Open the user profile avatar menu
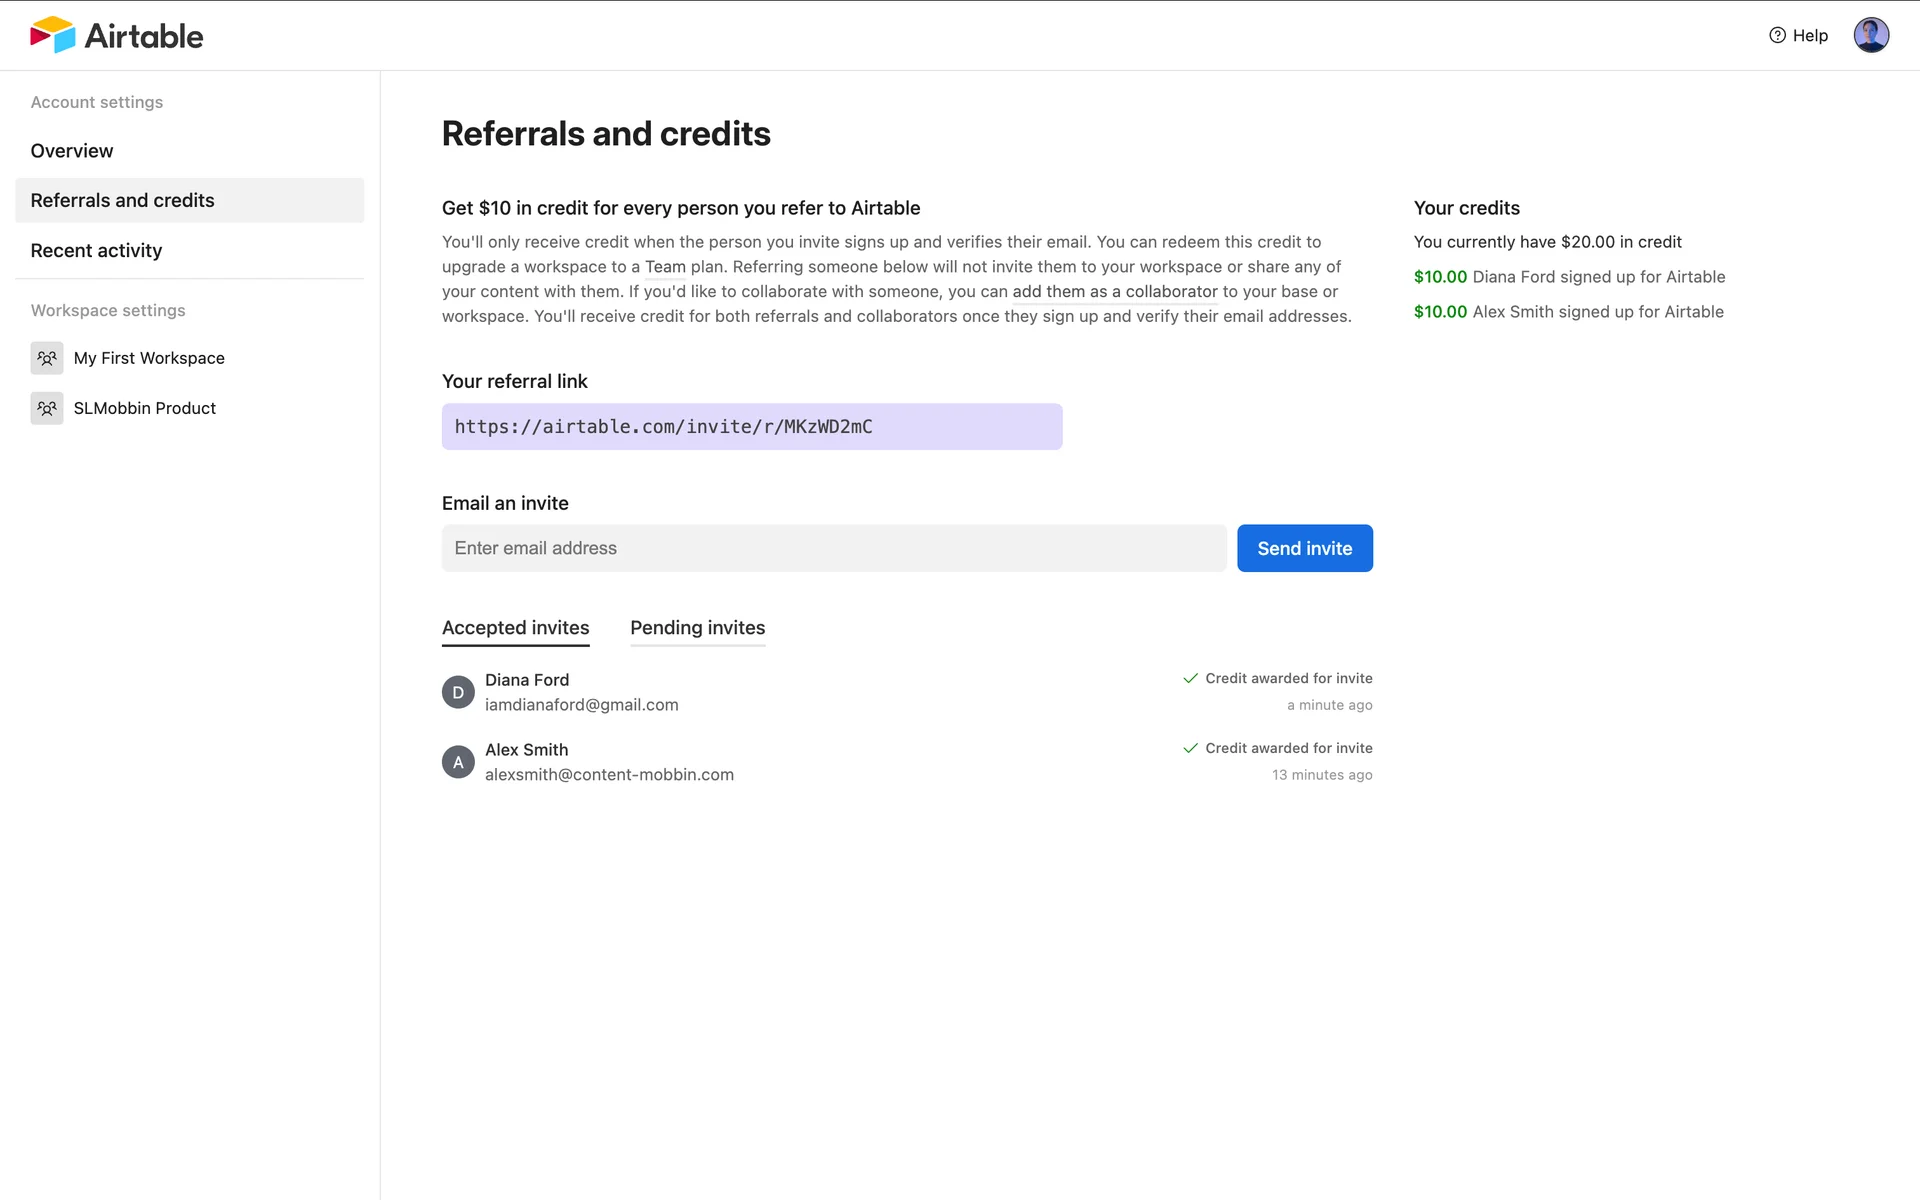This screenshot has width=1920, height=1200. [x=1870, y=35]
